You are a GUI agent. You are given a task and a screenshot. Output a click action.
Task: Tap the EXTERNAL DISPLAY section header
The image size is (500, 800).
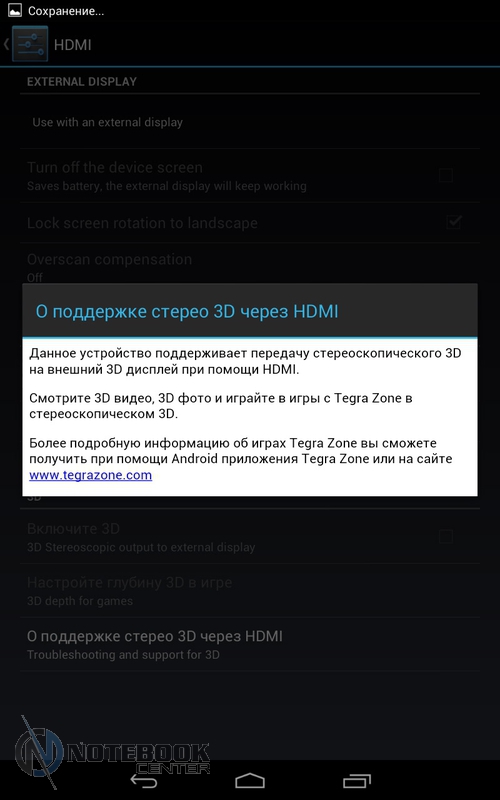pyautogui.click(x=82, y=82)
